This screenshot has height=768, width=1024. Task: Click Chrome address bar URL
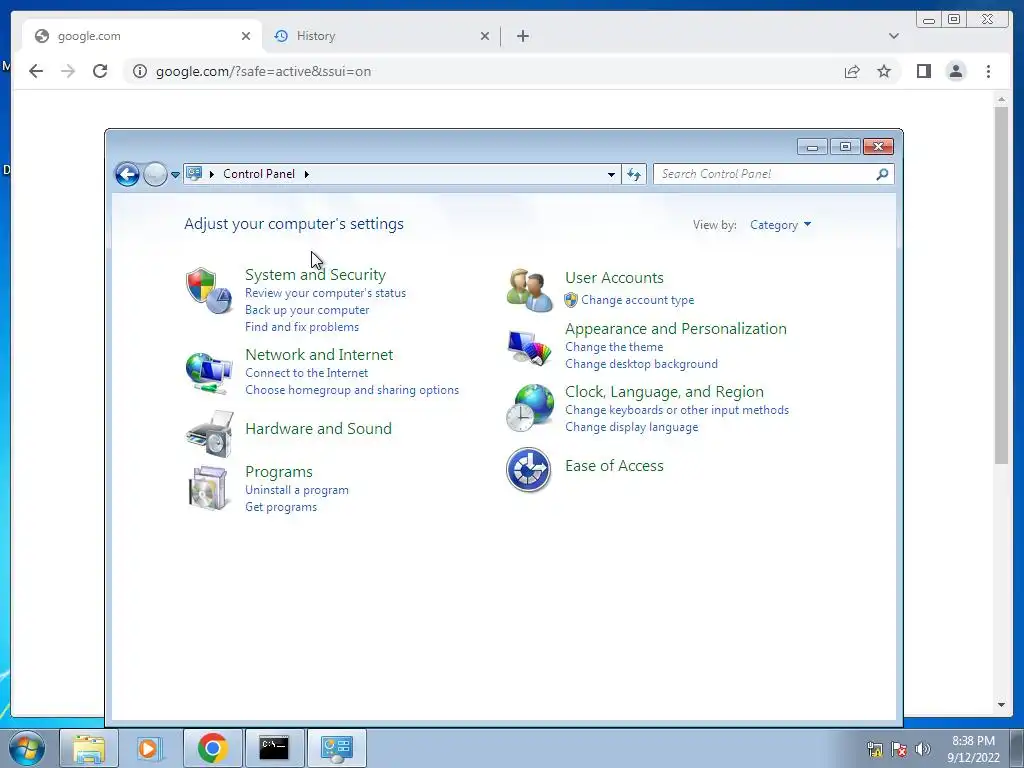[263, 71]
